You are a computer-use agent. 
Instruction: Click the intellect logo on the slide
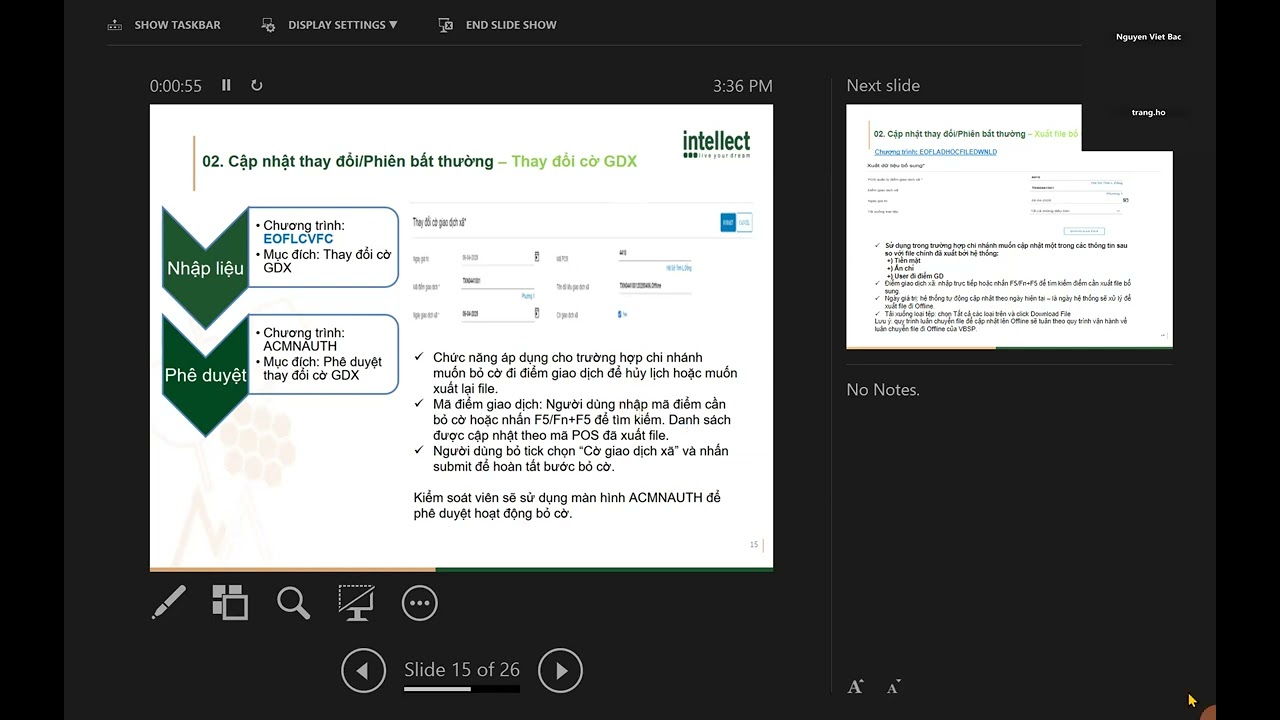pos(716,145)
